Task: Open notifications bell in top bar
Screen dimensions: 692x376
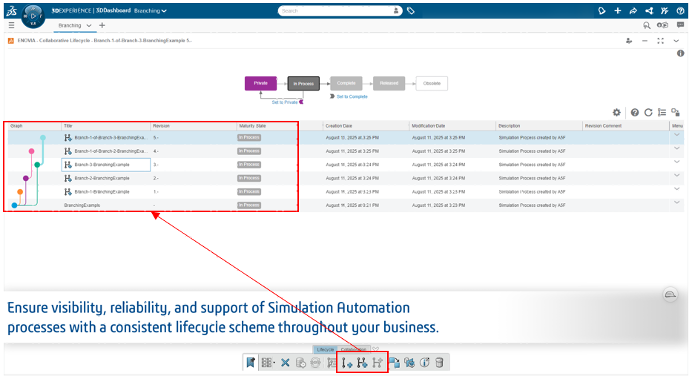Action: 602,11
